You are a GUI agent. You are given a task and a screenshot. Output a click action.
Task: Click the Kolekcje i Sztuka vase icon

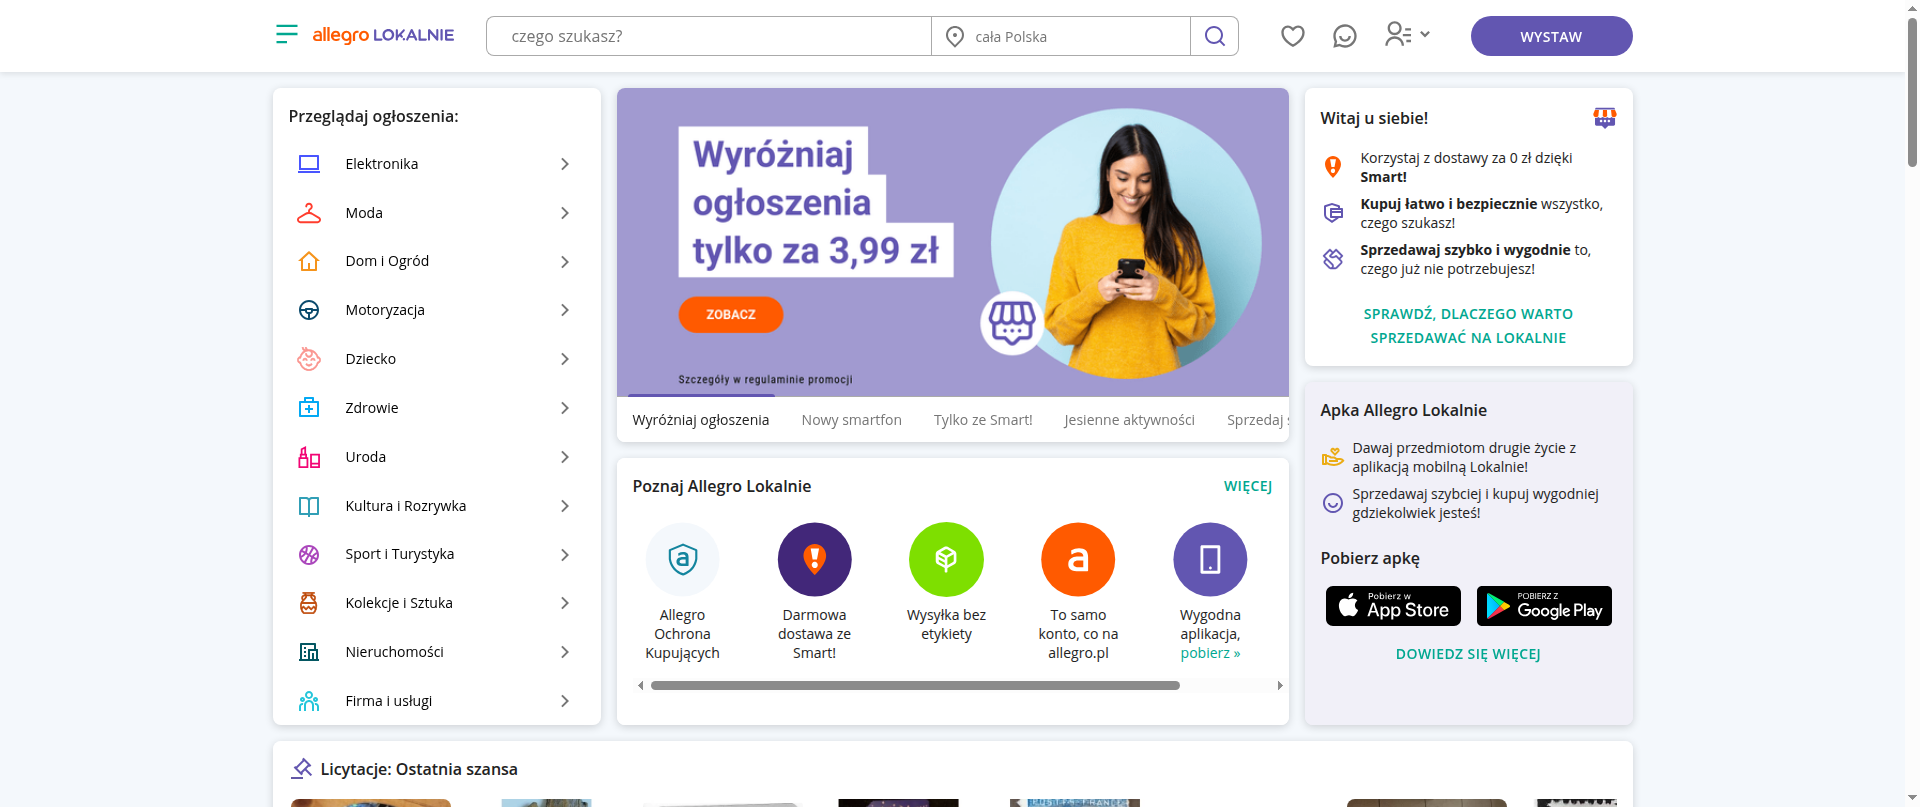(309, 603)
